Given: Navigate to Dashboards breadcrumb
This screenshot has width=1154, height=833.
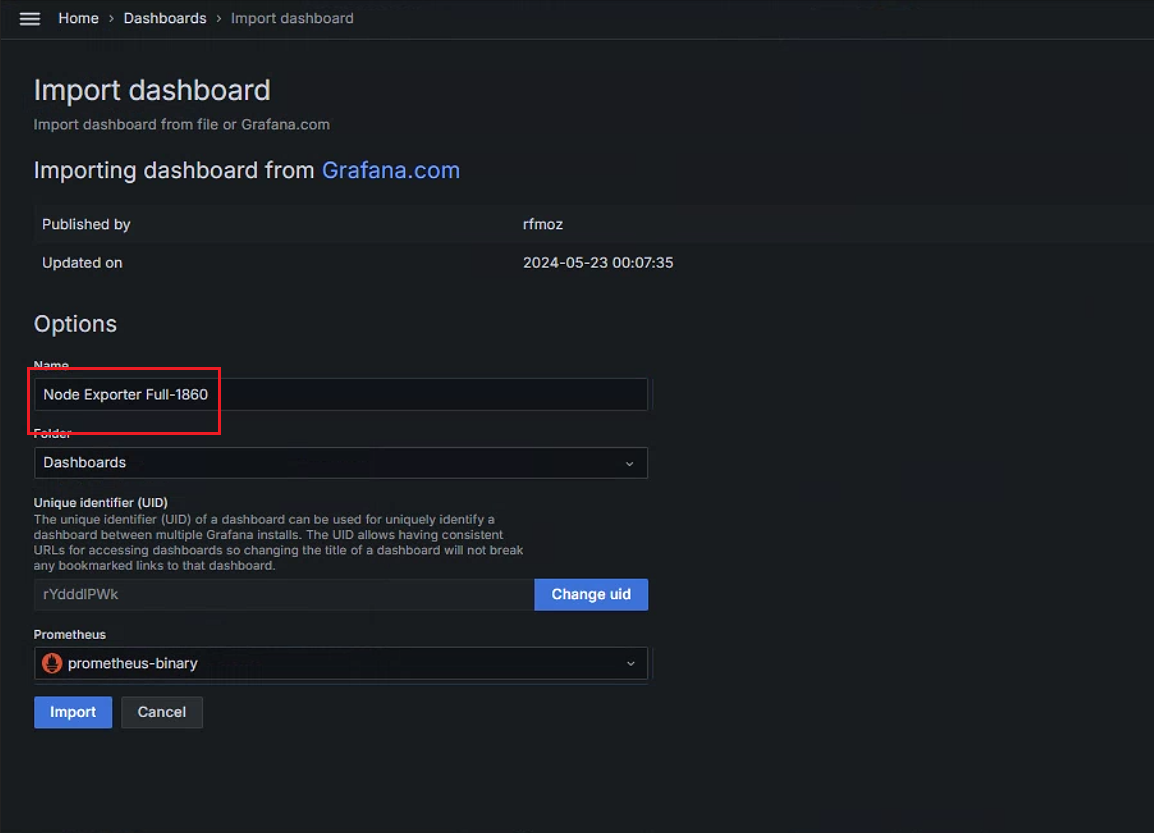Looking at the screenshot, I should tap(165, 18).
